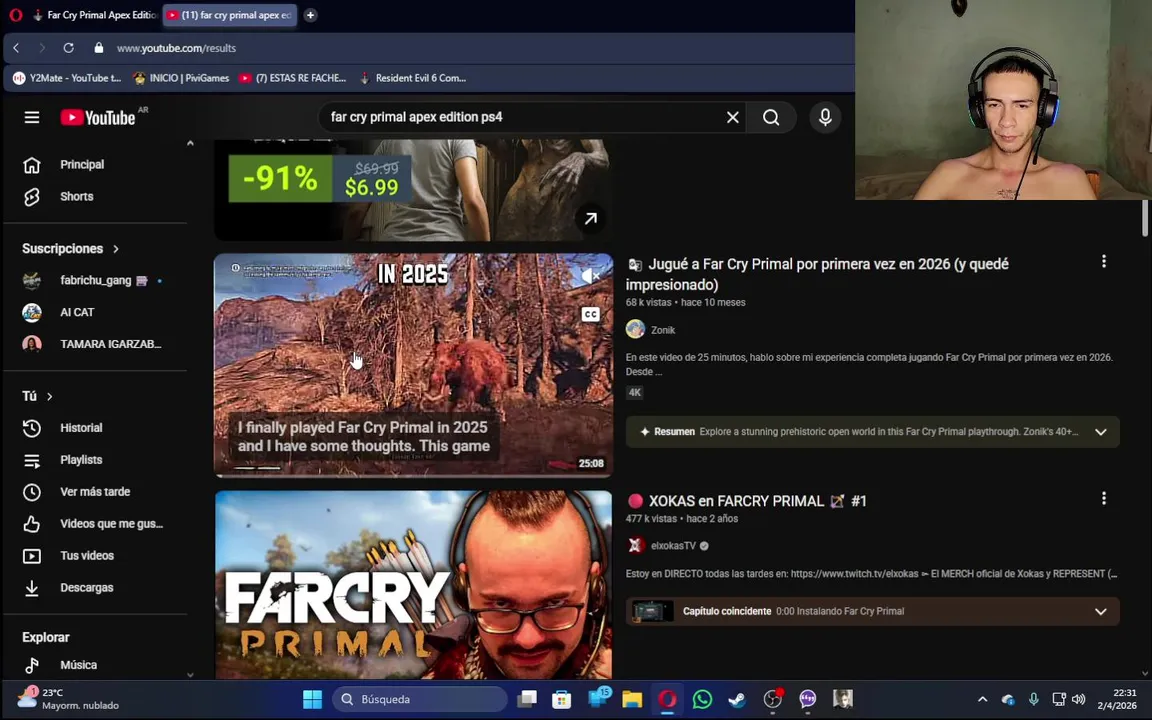Open Resident Evil 6 Com... bookmark
This screenshot has width=1152, height=720.
tap(412, 78)
